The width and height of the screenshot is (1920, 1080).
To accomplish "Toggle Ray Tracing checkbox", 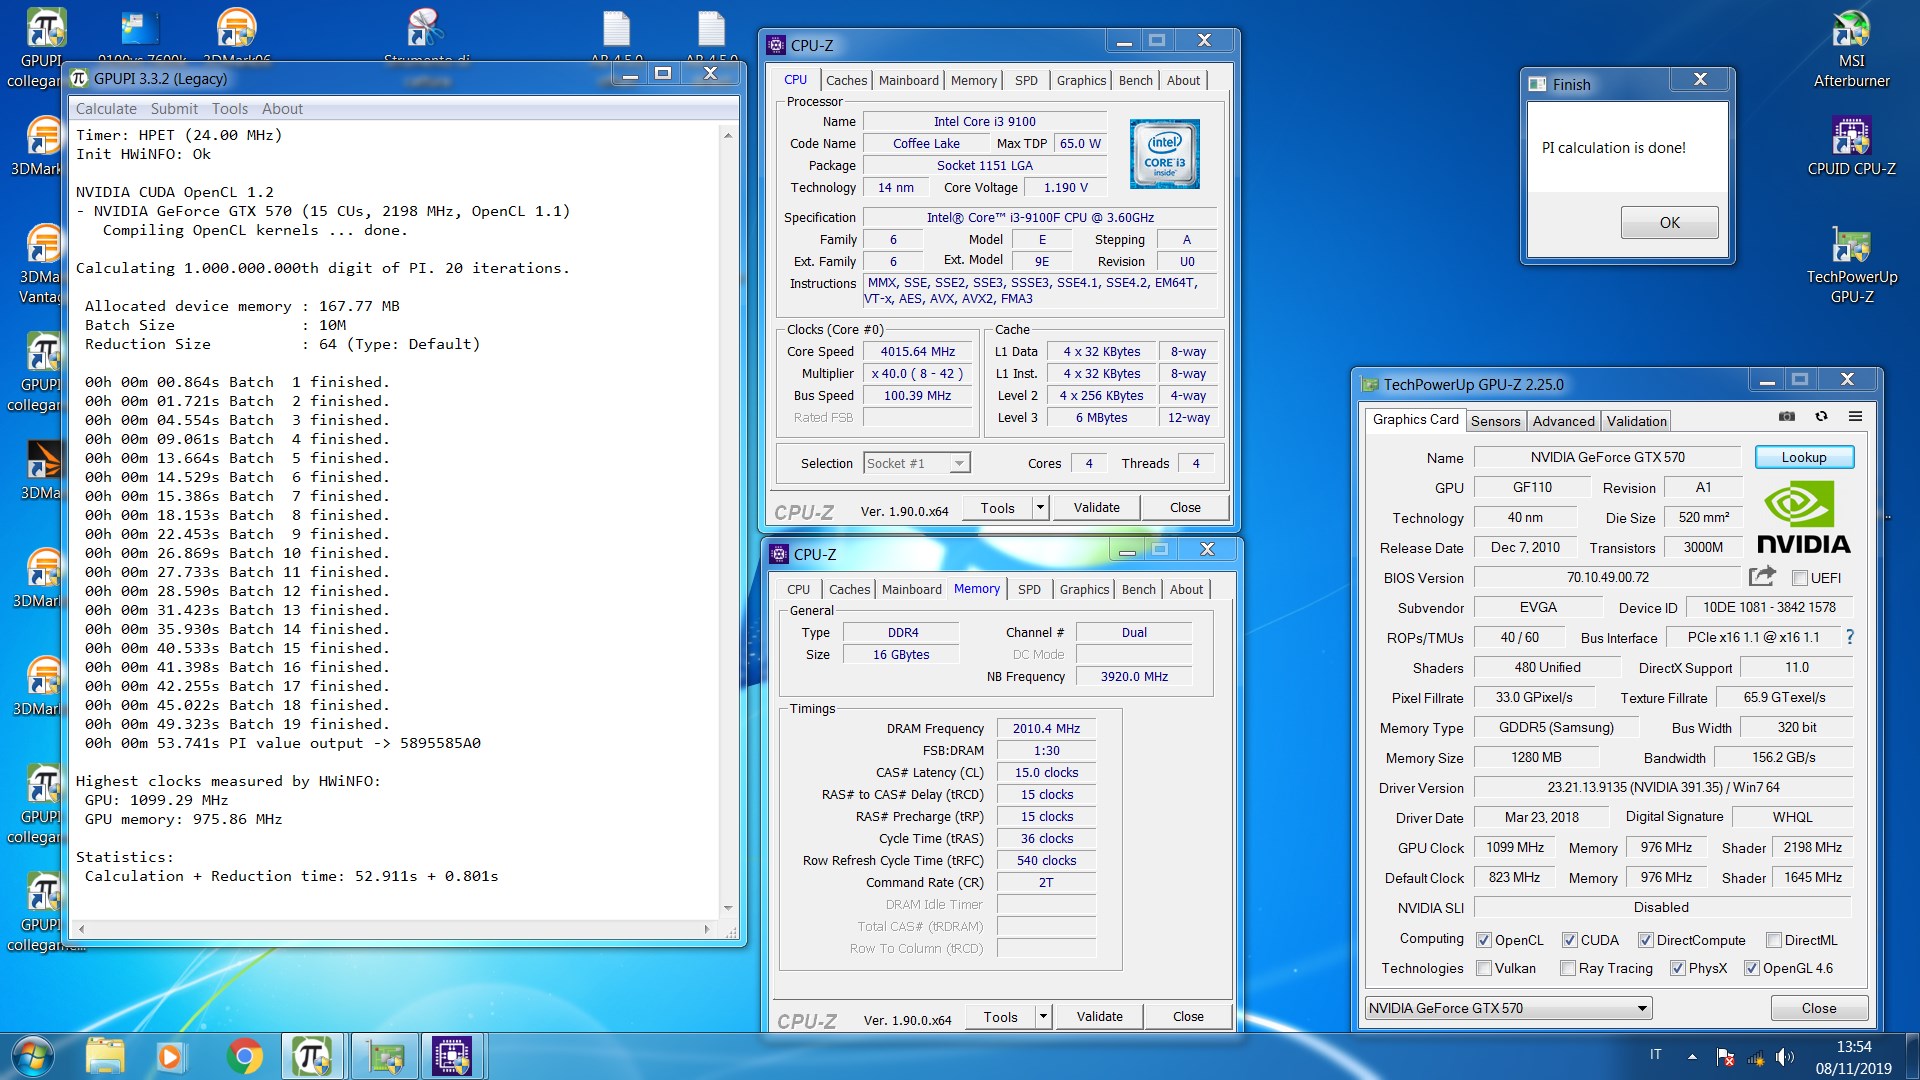I will [1568, 968].
